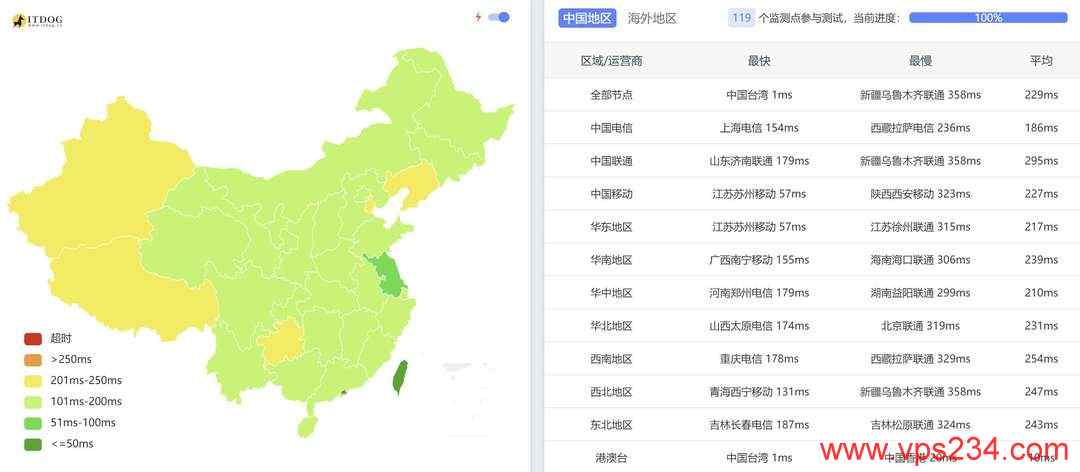Click the 平均 column header
This screenshot has height=472, width=1080.
point(1041,61)
